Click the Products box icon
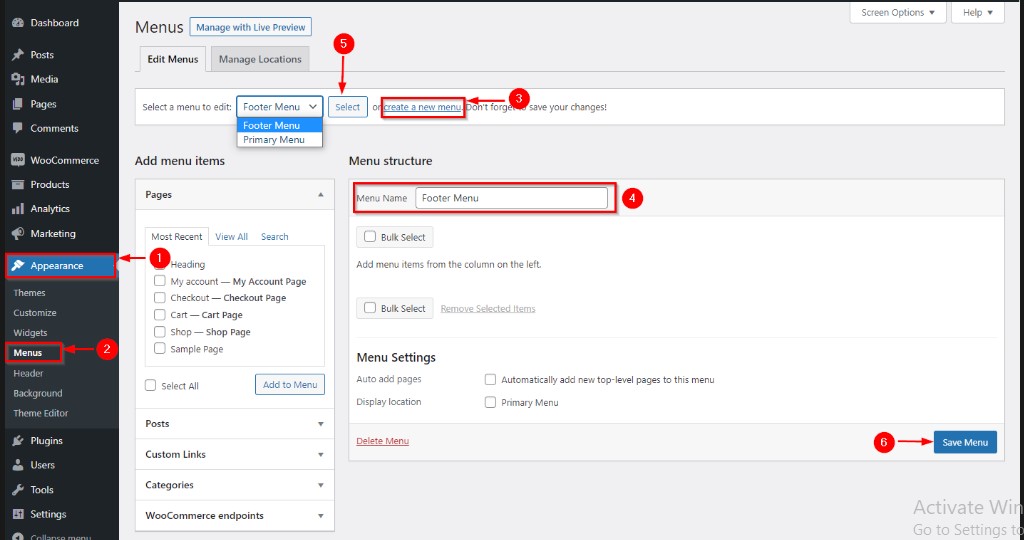This screenshot has width=1024, height=540. 18,184
